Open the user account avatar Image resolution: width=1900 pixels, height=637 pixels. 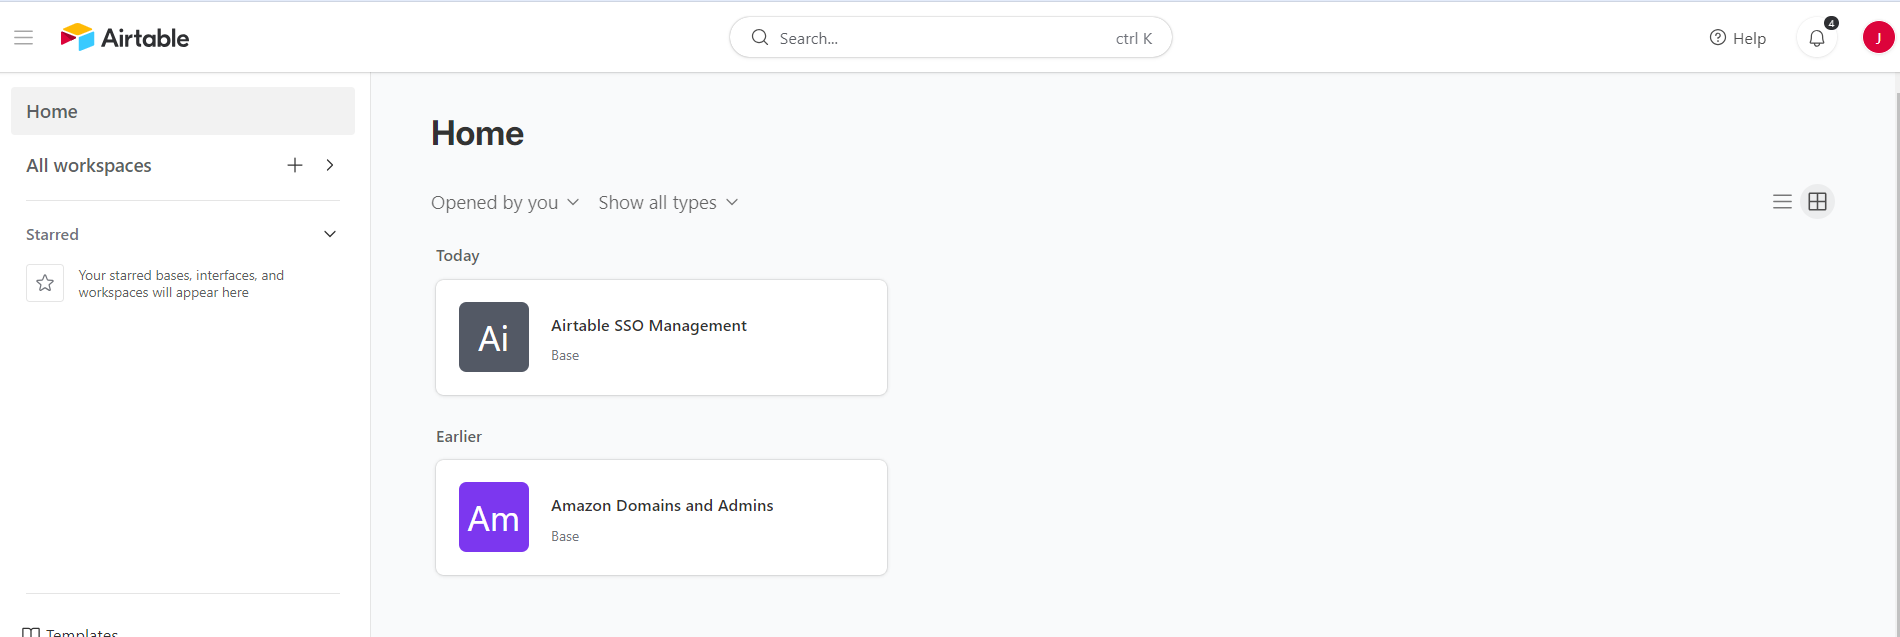click(x=1877, y=38)
